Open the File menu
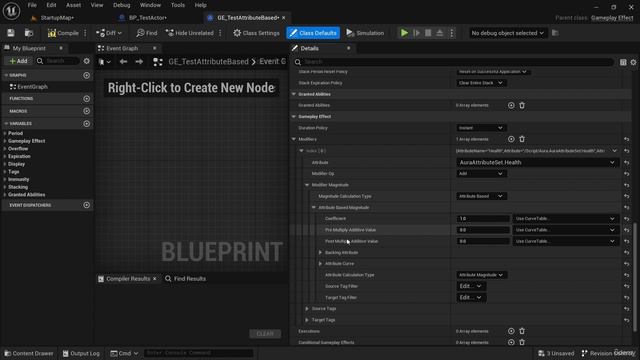Image resolution: width=640 pixels, height=360 pixels. point(32,5)
